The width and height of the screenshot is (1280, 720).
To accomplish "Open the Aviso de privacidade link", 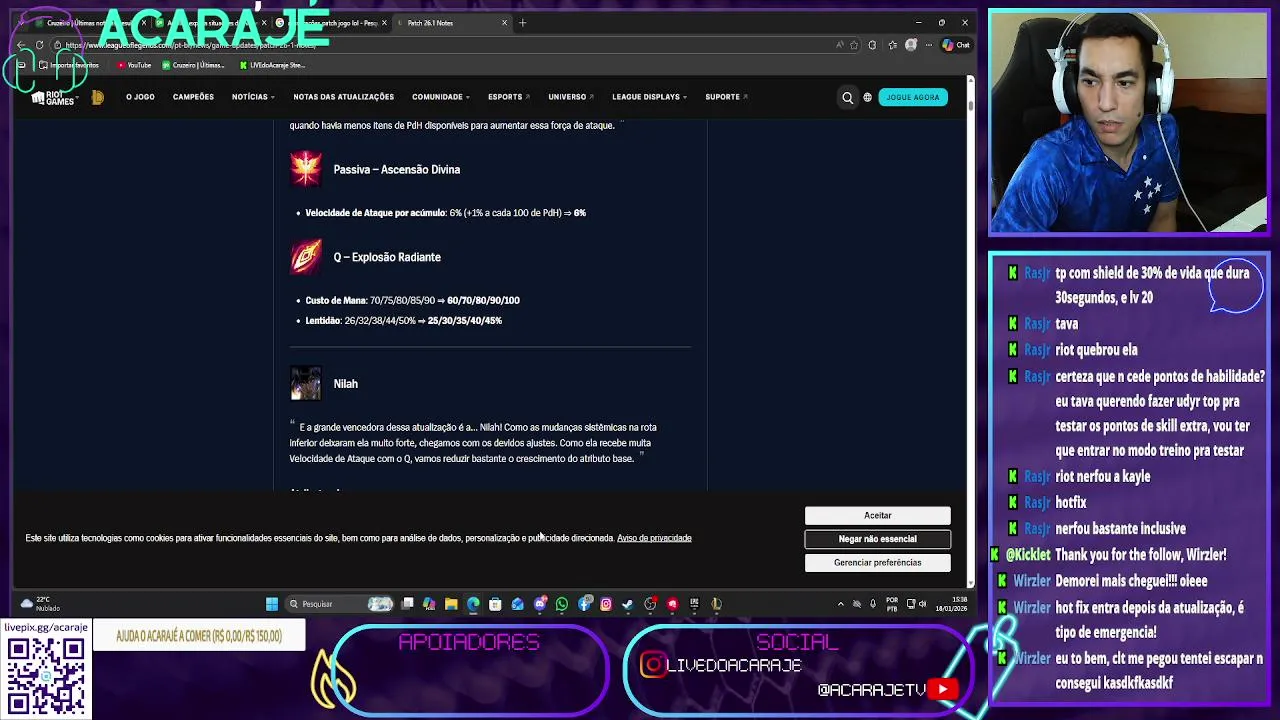I will click(654, 538).
